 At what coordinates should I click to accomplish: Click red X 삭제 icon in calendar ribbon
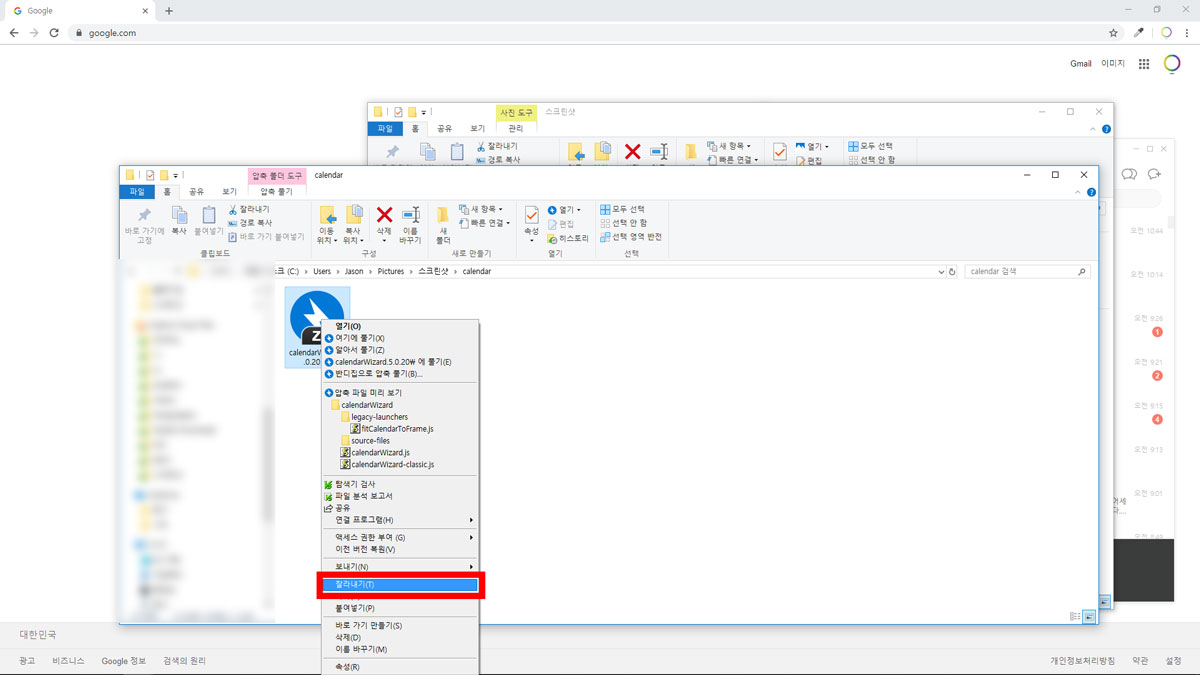coord(384,221)
